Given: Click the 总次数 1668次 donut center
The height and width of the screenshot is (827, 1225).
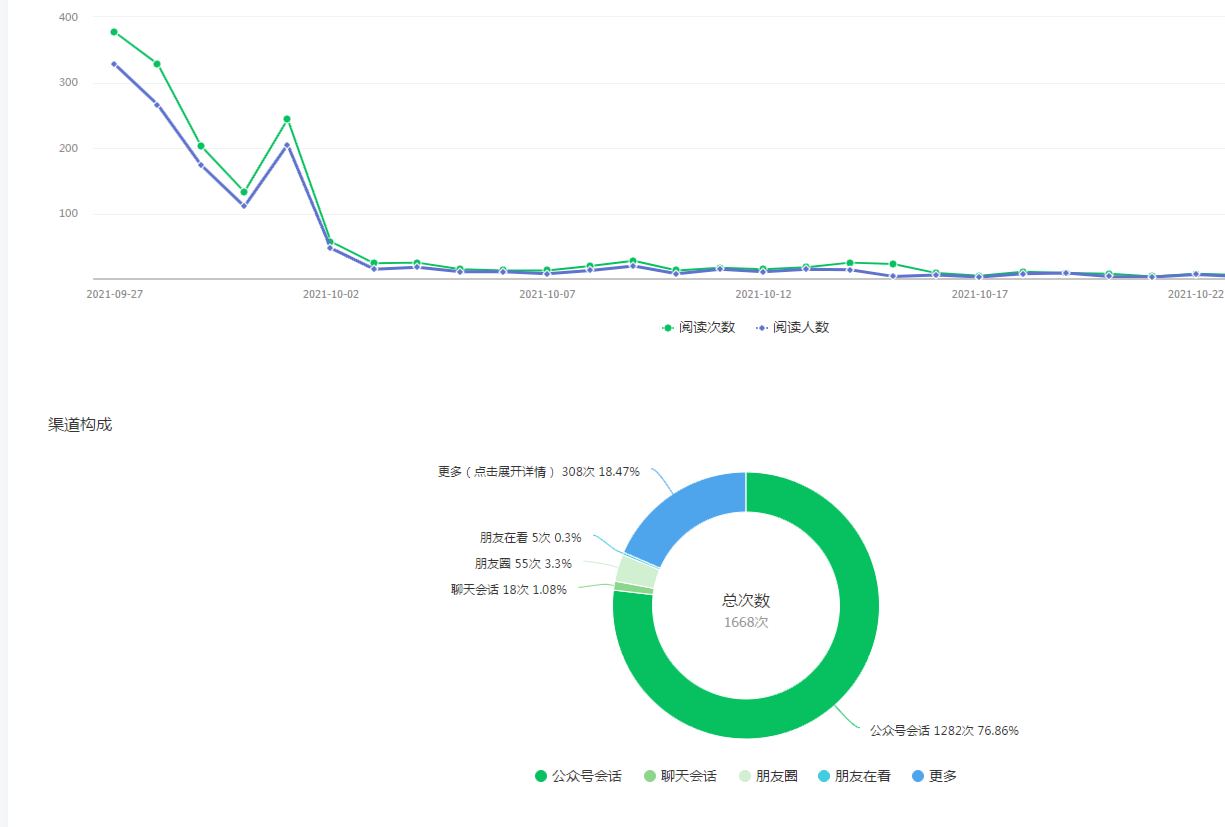Looking at the screenshot, I should coord(746,610).
